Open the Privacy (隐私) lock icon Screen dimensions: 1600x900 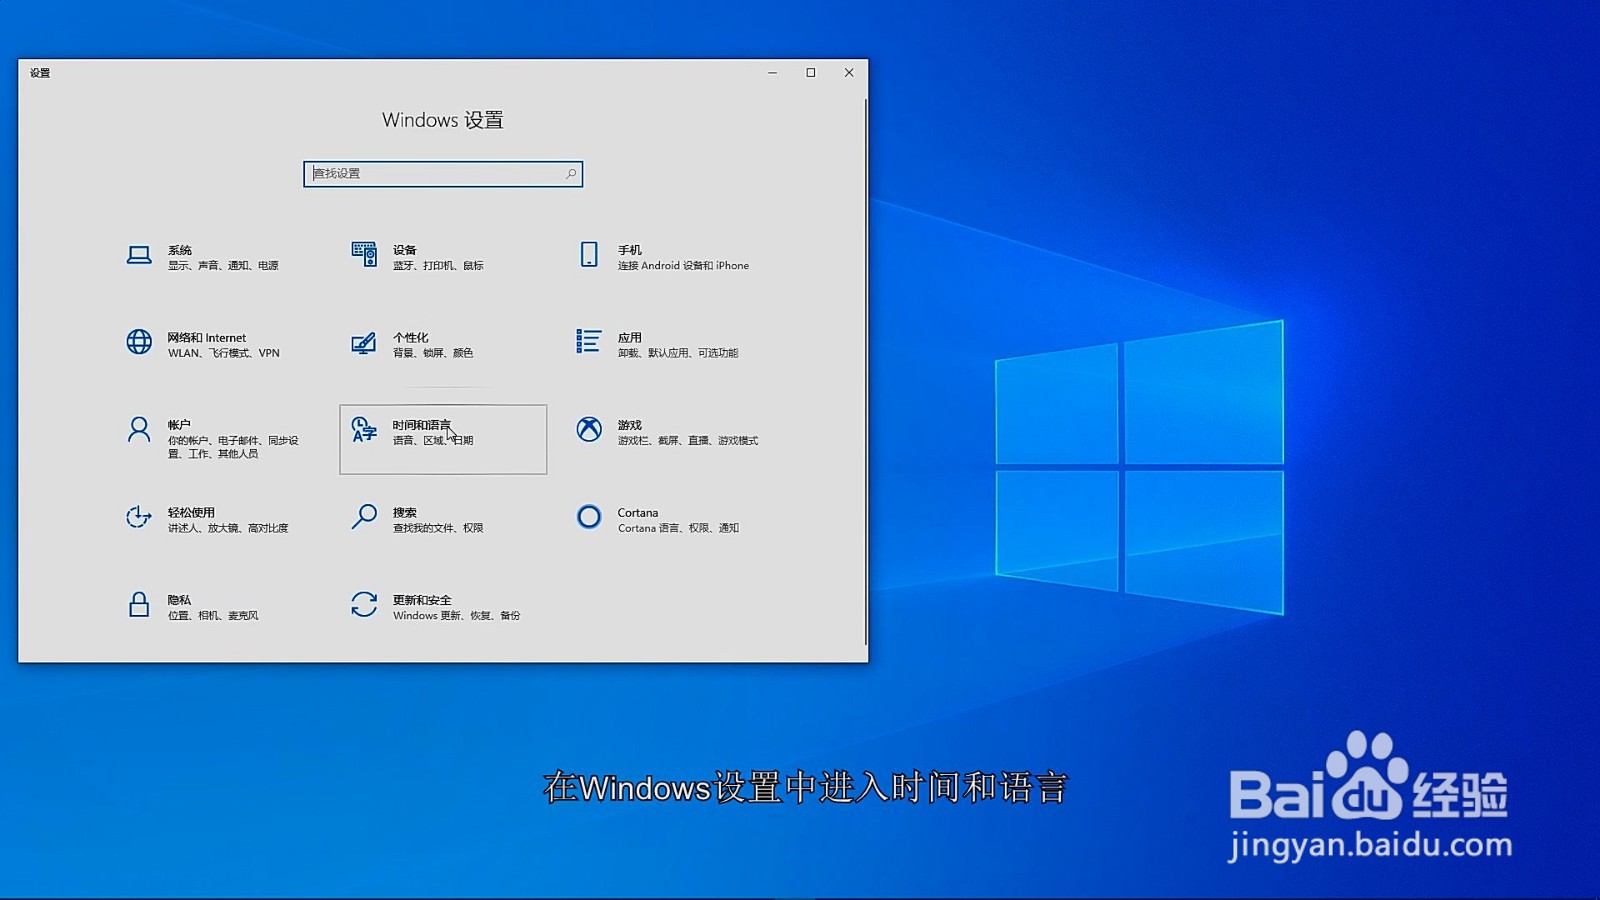139,604
